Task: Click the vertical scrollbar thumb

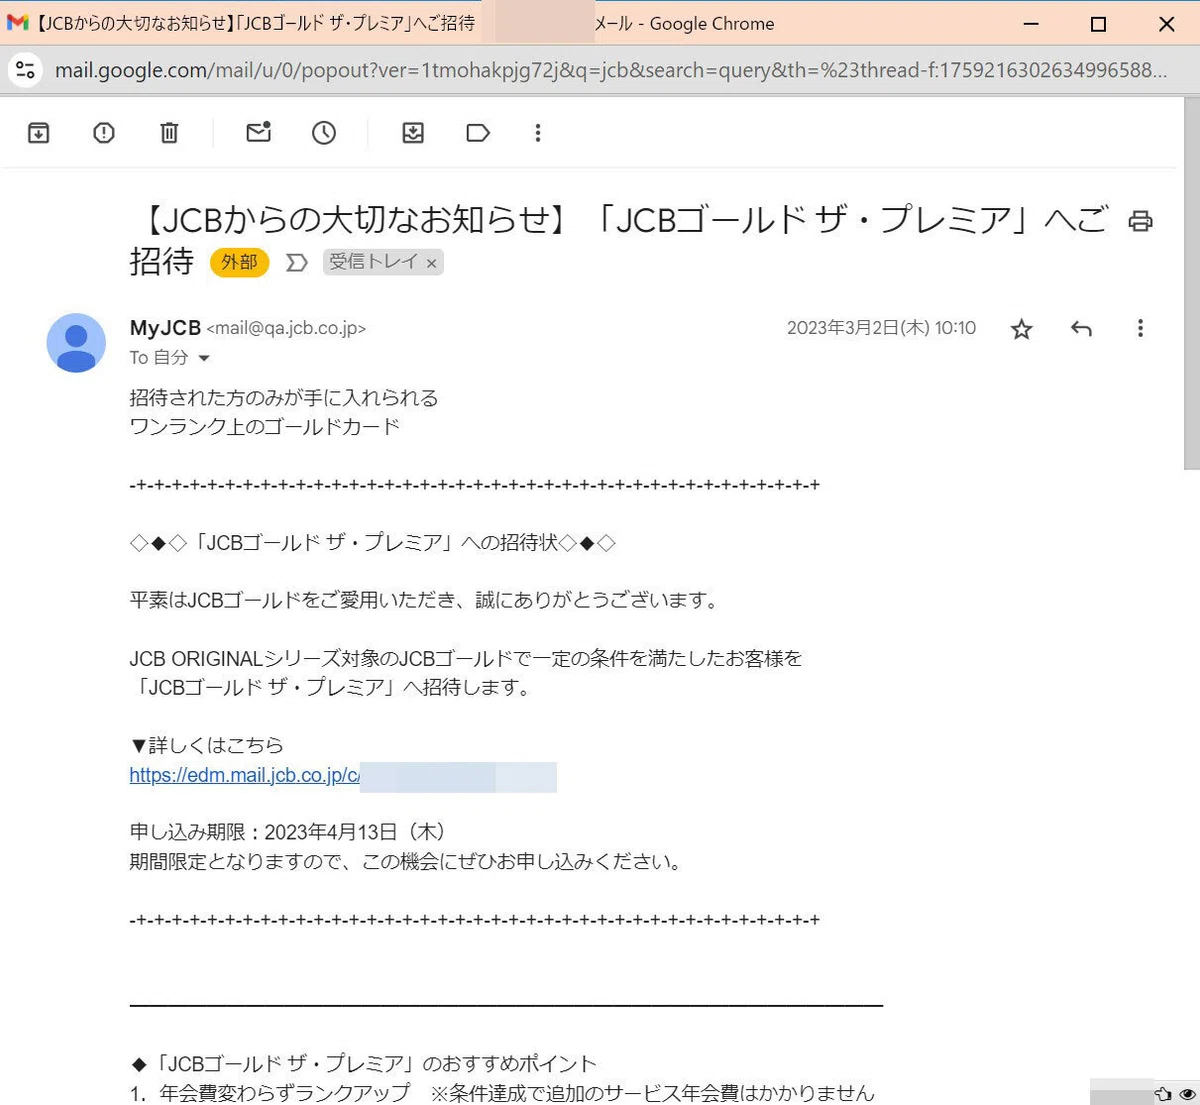Action: point(1191,284)
